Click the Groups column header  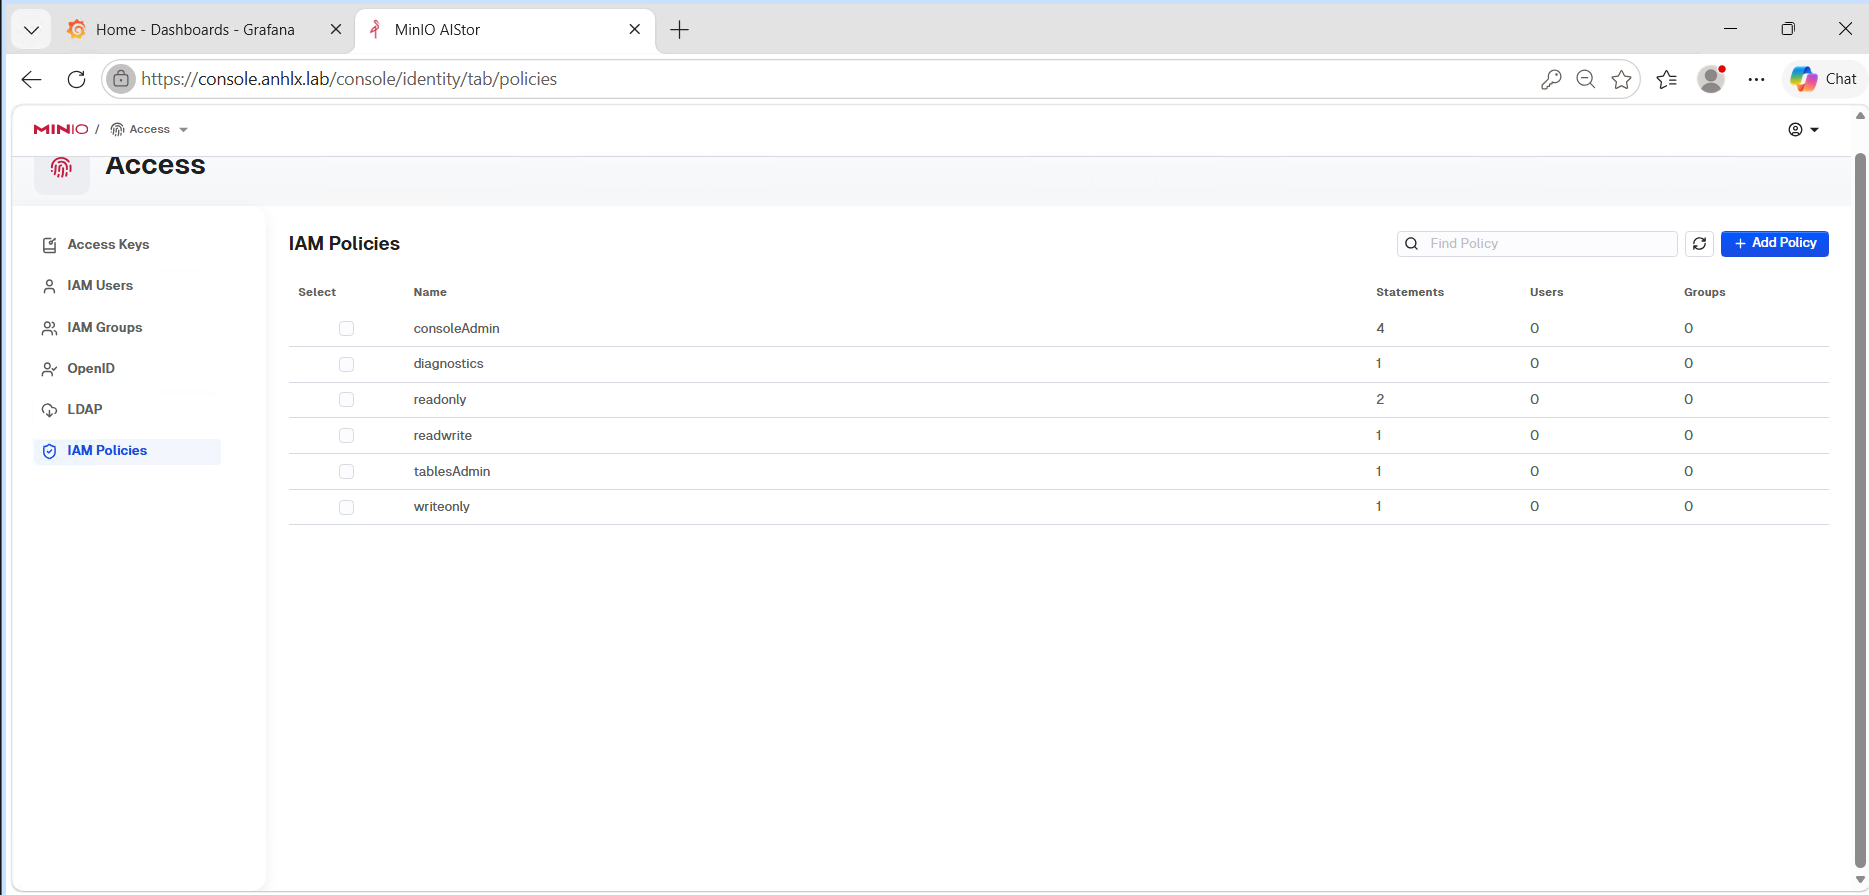click(1704, 292)
